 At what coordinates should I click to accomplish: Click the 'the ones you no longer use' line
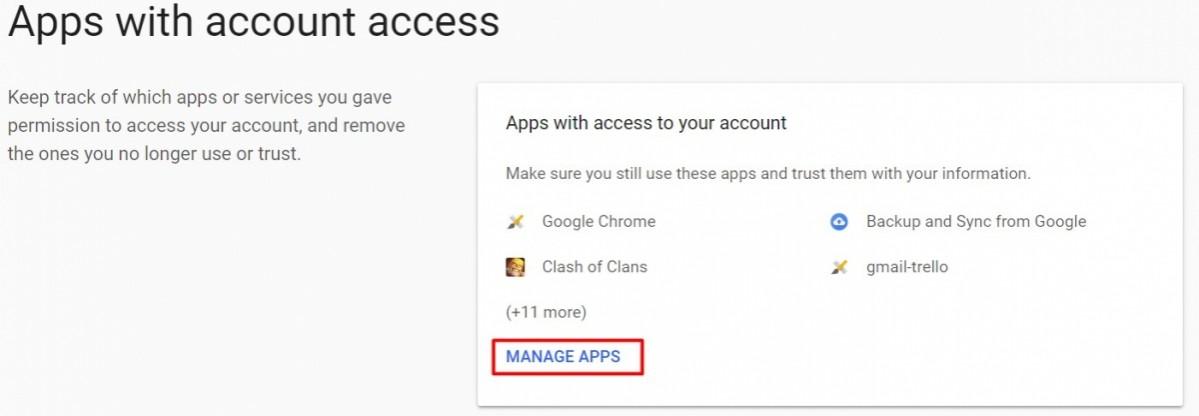(154, 155)
